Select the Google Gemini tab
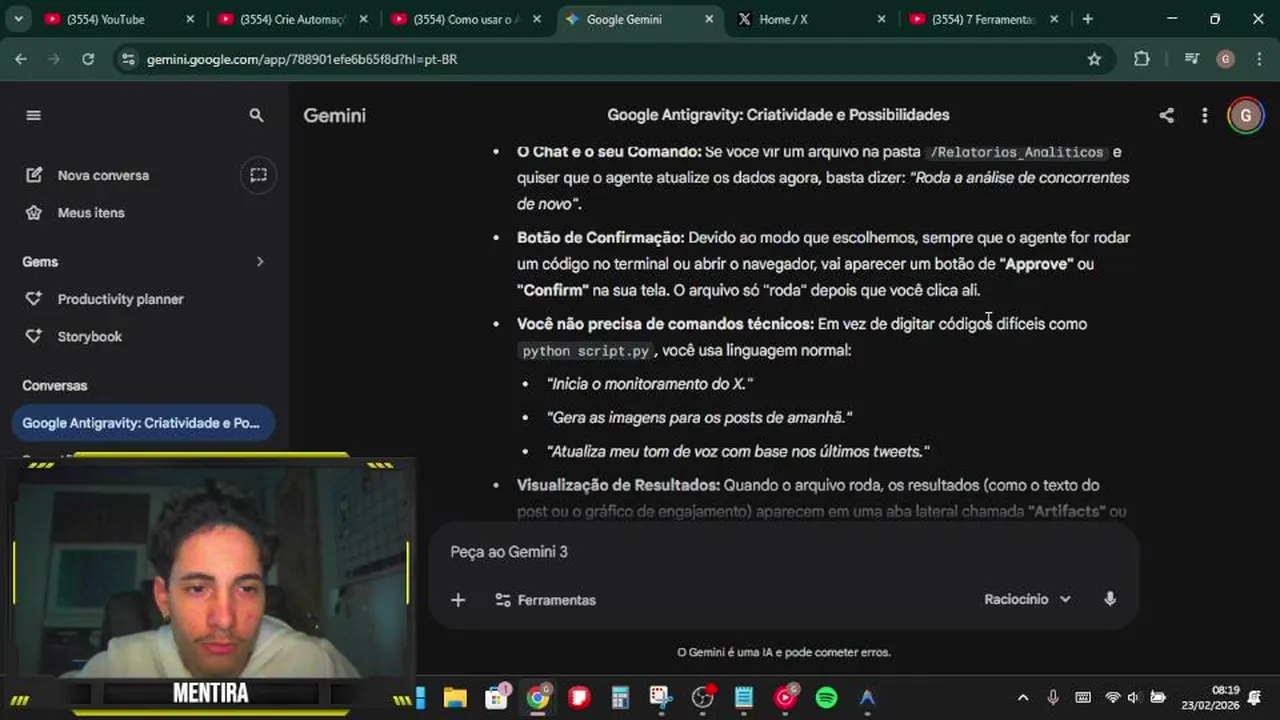The width and height of the screenshot is (1280, 720). pos(640,19)
